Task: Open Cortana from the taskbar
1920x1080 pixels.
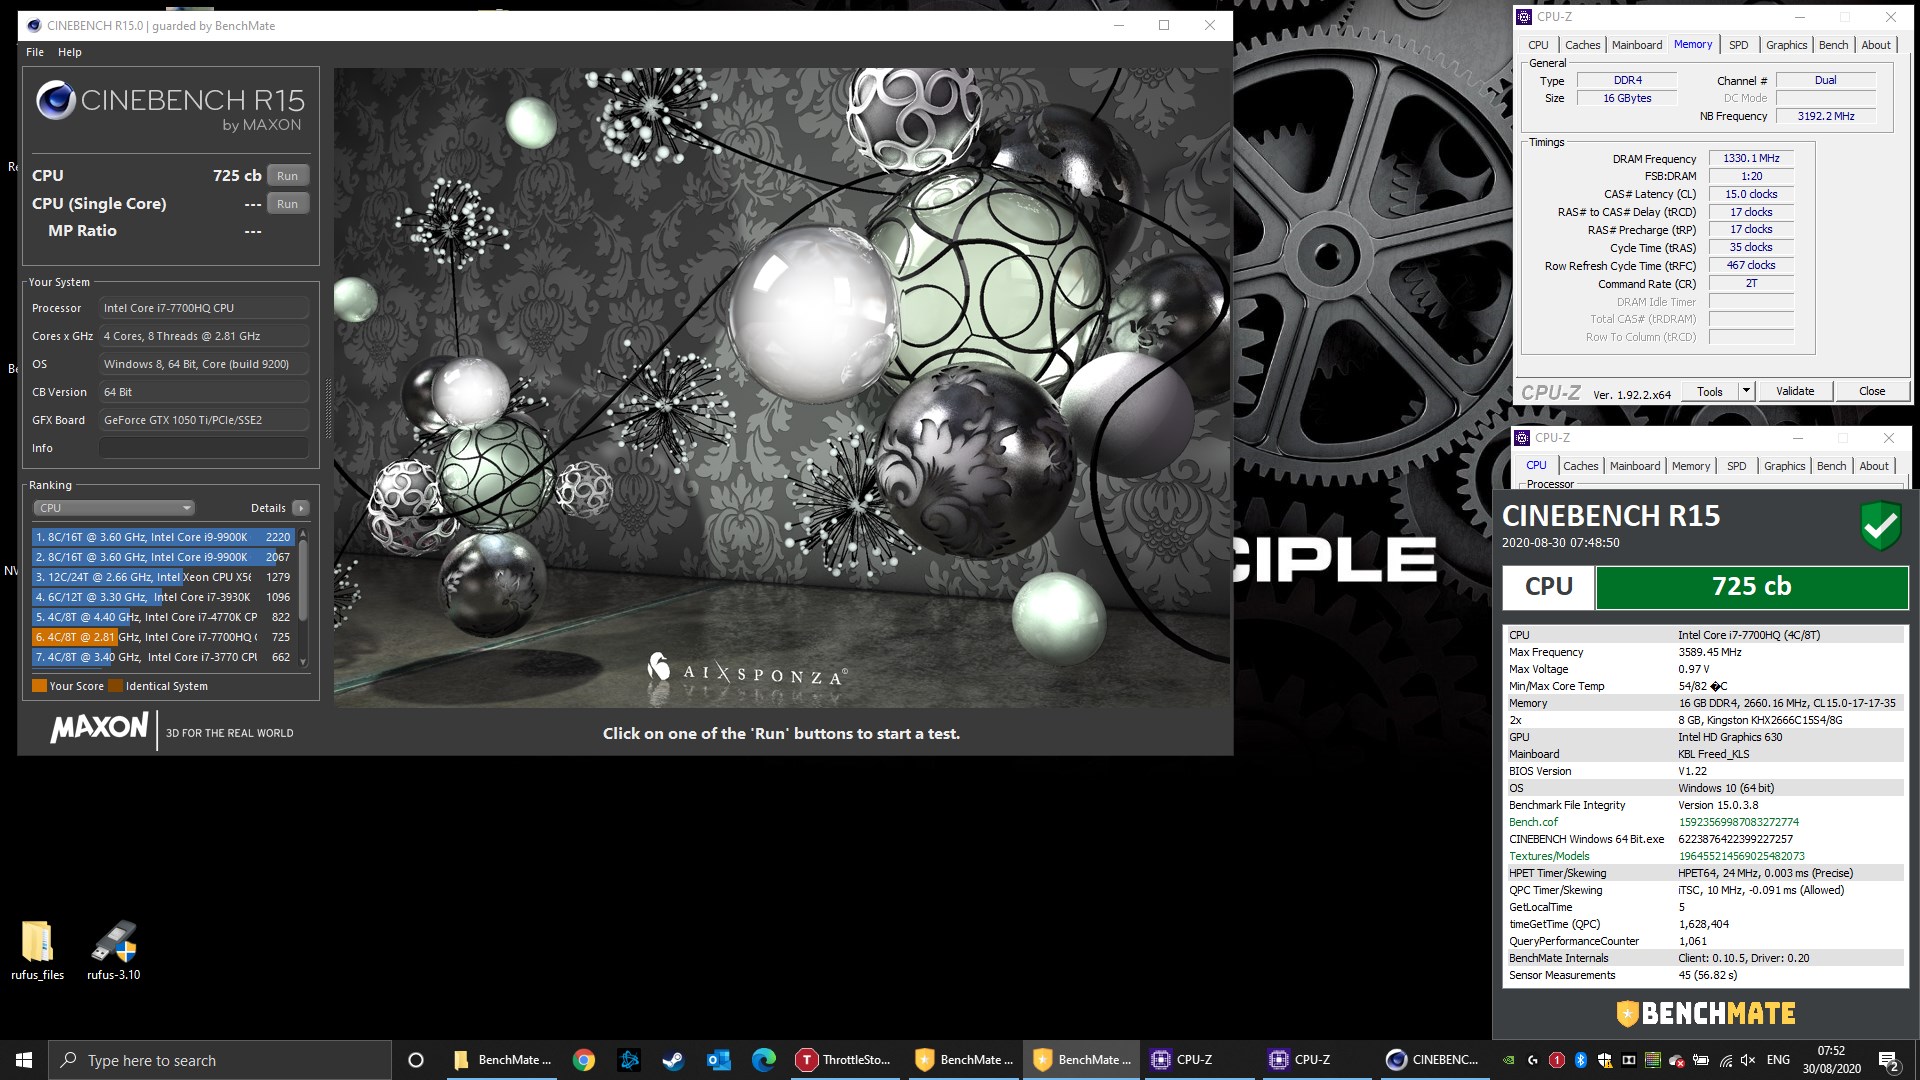Action: (x=416, y=1060)
